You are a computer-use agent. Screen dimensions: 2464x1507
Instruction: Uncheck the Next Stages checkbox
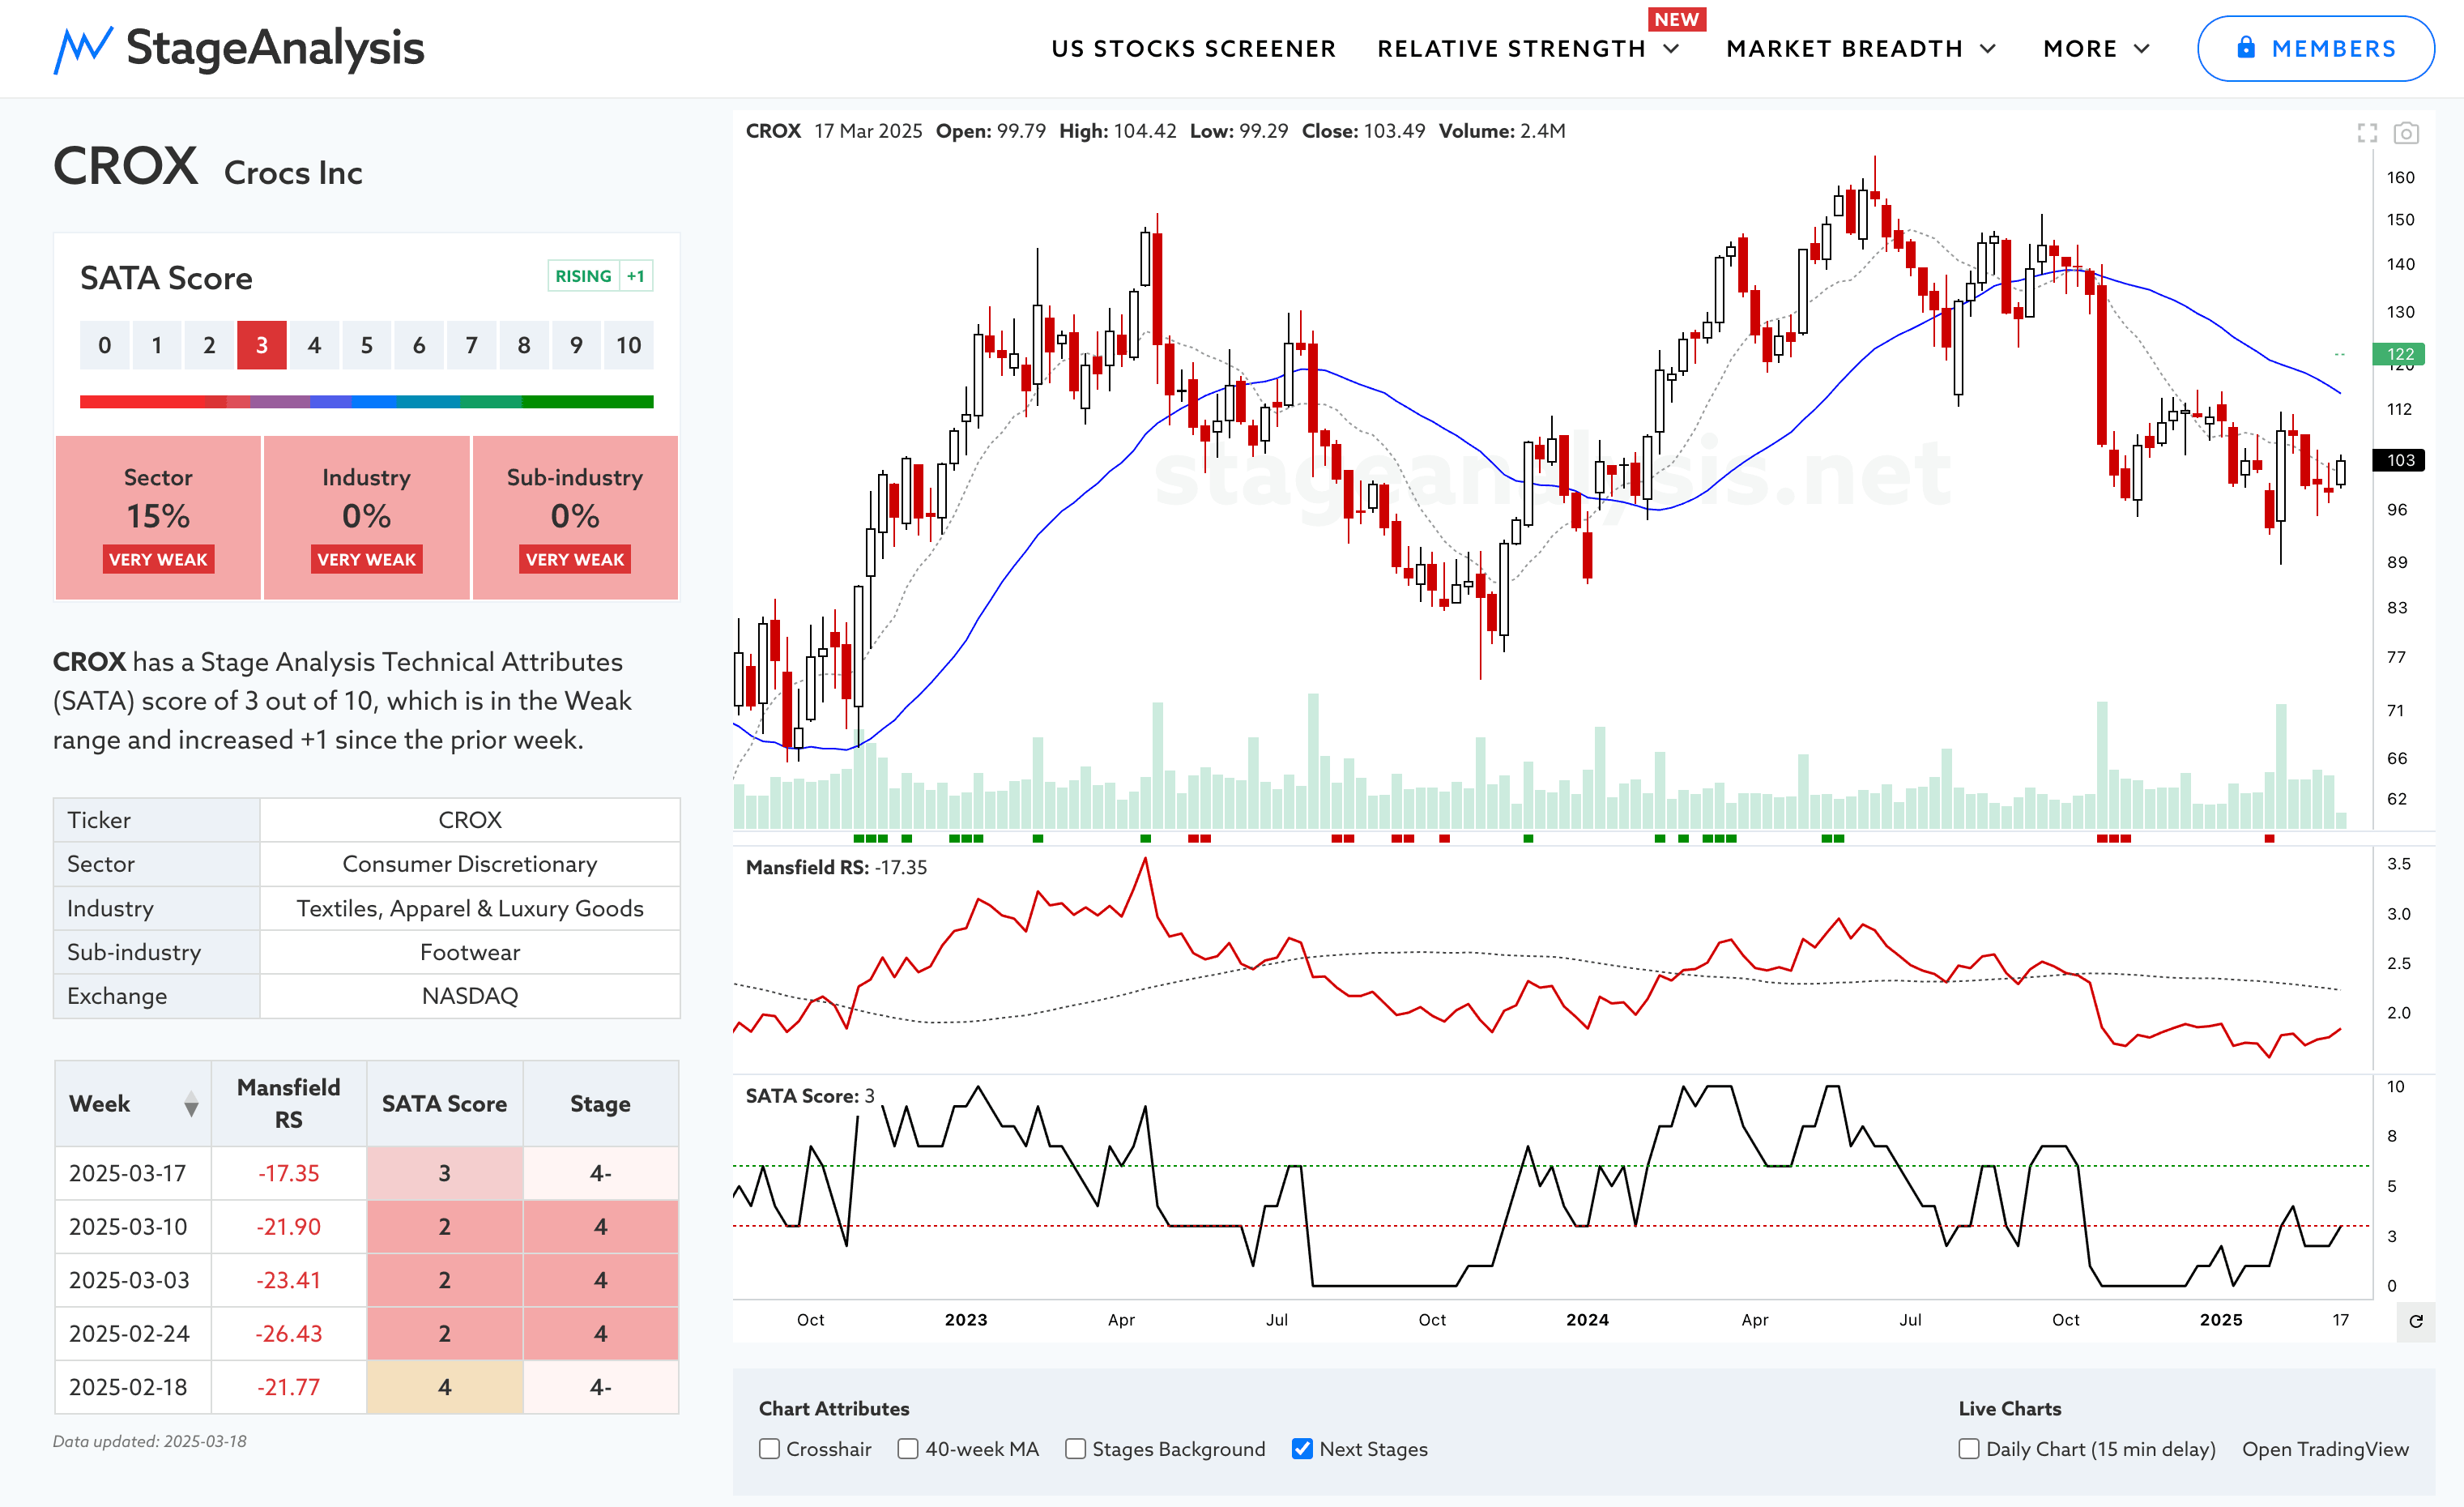pyautogui.click(x=1302, y=1449)
